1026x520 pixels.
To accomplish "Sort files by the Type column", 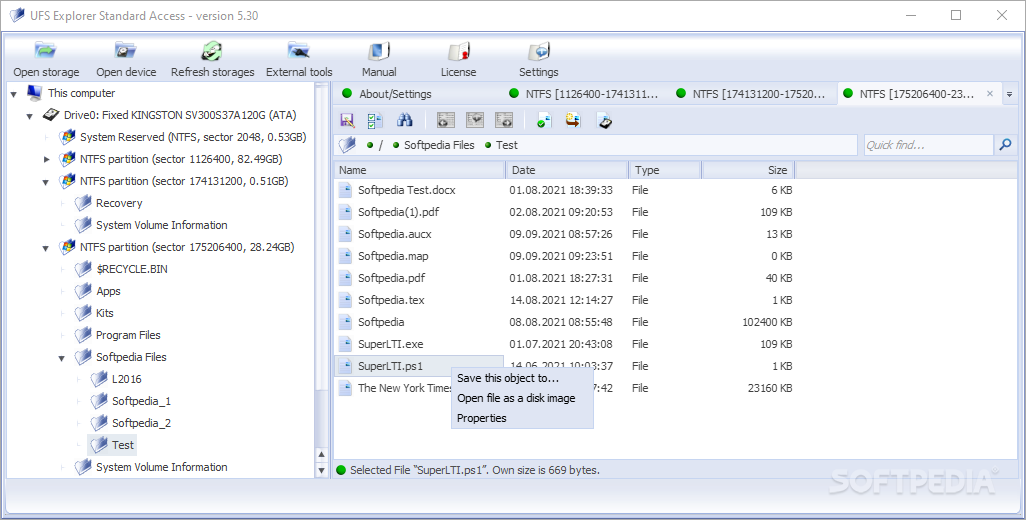I will pos(665,170).
